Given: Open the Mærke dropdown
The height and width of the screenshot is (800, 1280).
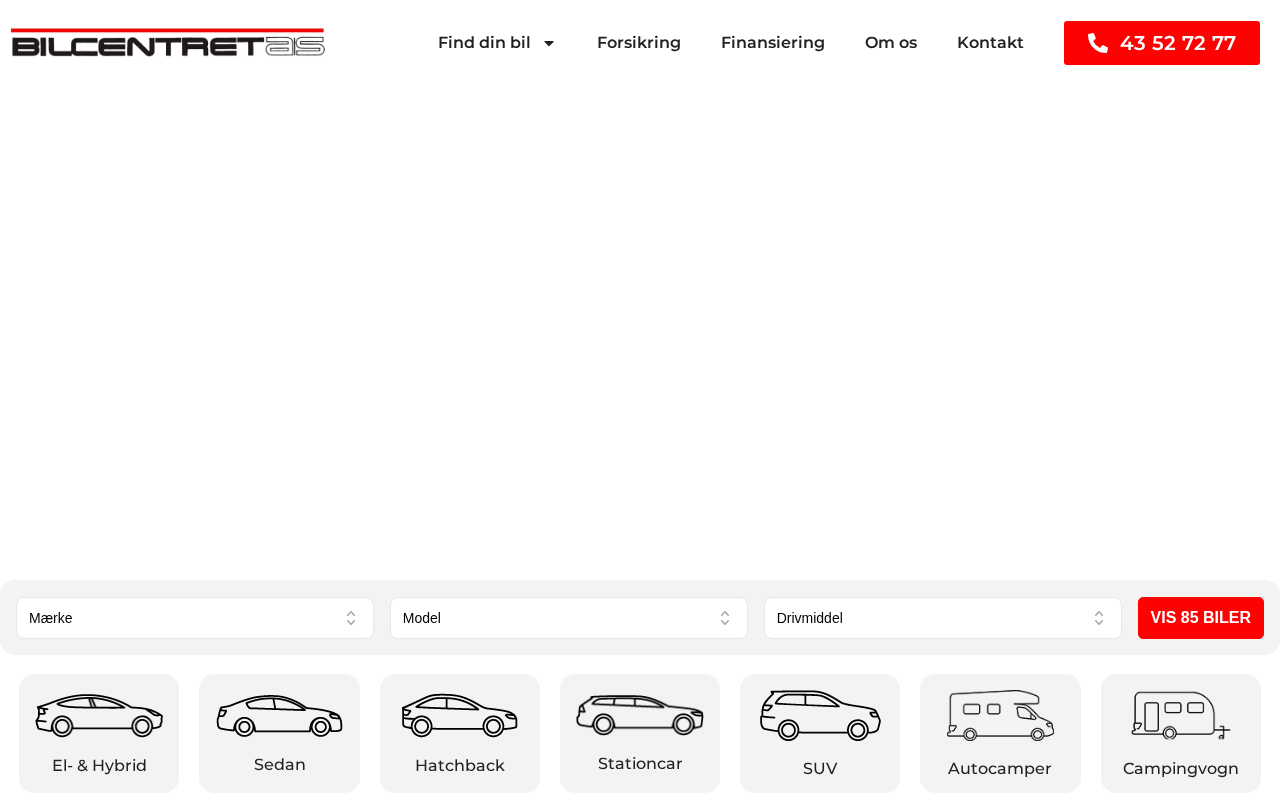Looking at the screenshot, I should pyautogui.click(x=195, y=618).
